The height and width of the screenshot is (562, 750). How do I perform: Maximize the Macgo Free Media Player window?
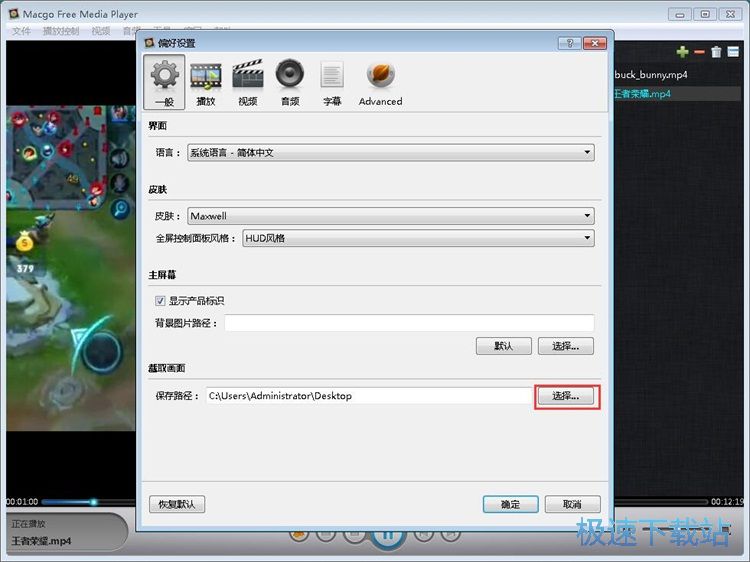[x=705, y=14]
